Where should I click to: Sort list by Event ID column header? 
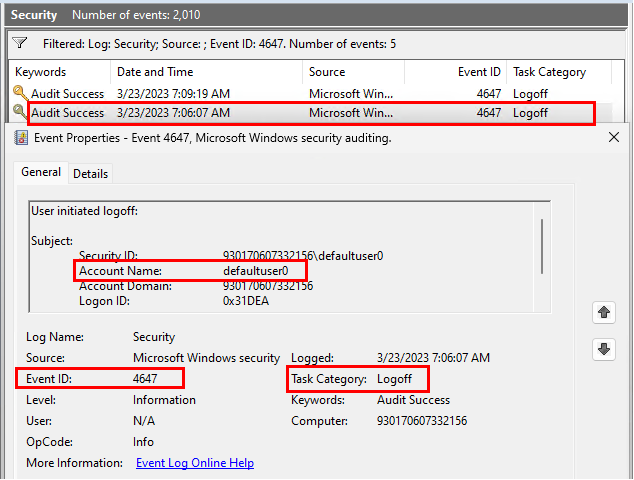coord(479,72)
